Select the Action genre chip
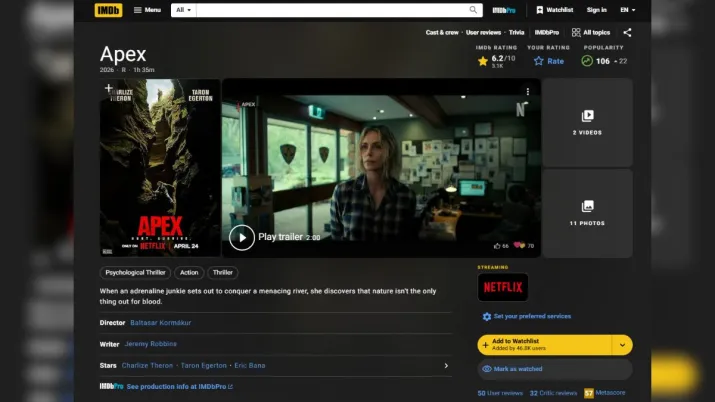This screenshot has width=715, height=402. point(189,273)
